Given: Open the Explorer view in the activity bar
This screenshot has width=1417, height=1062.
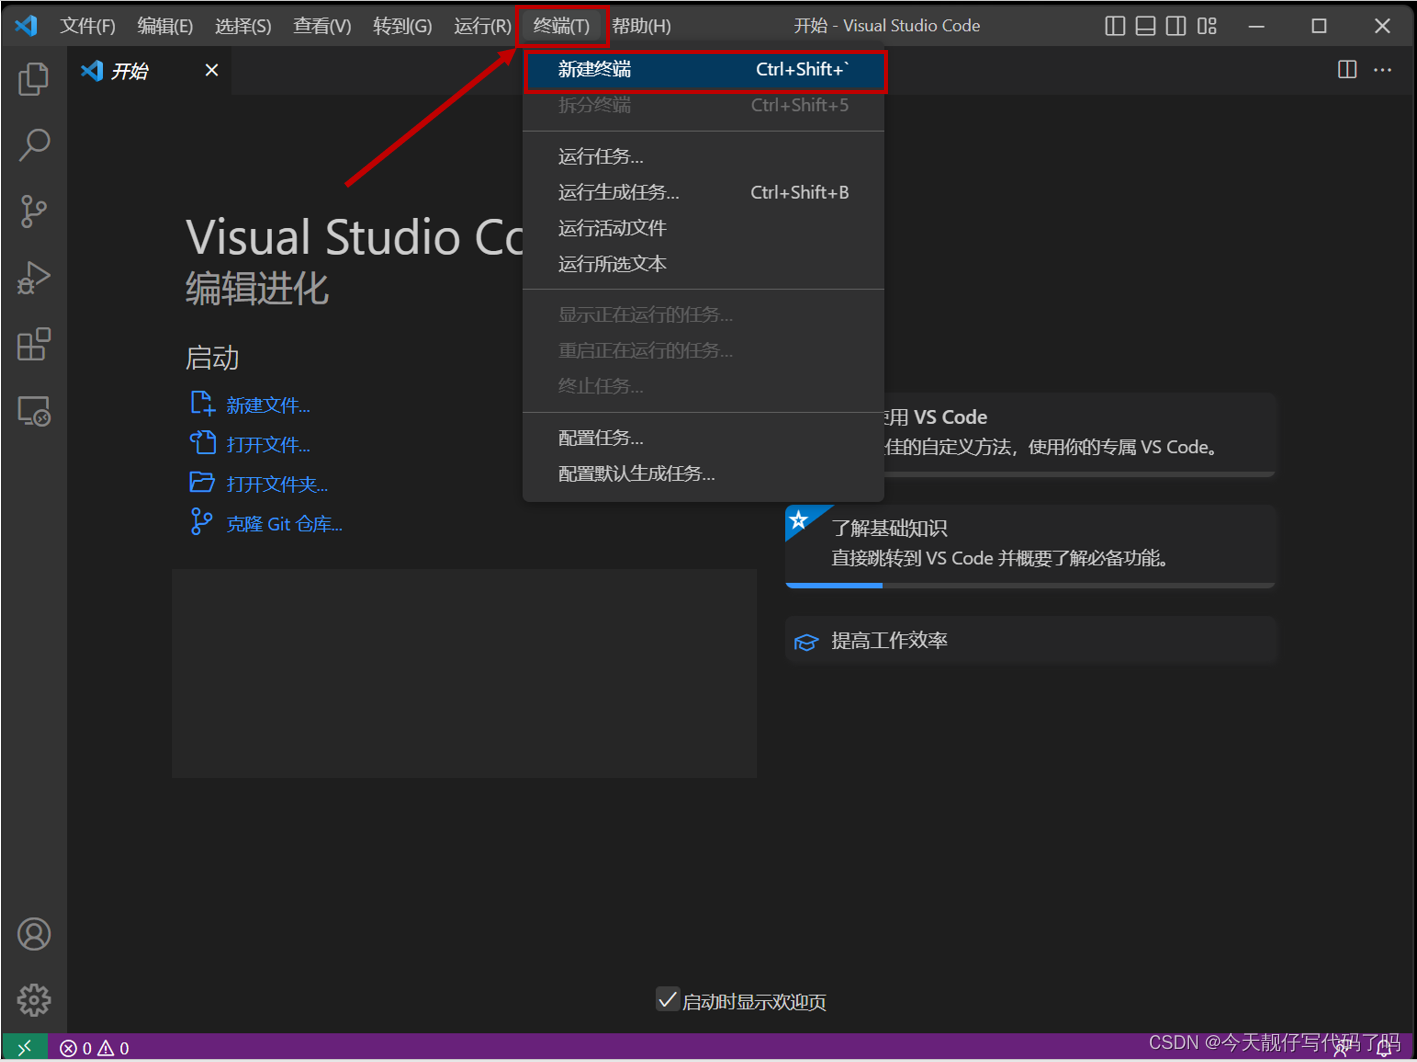Looking at the screenshot, I should point(33,78).
